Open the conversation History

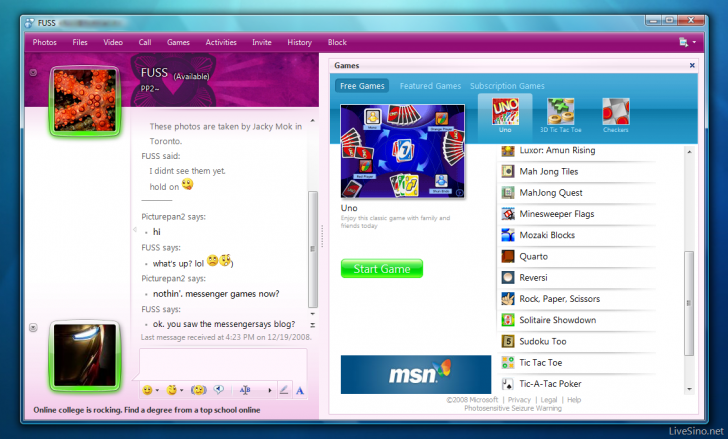tap(299, 42)
